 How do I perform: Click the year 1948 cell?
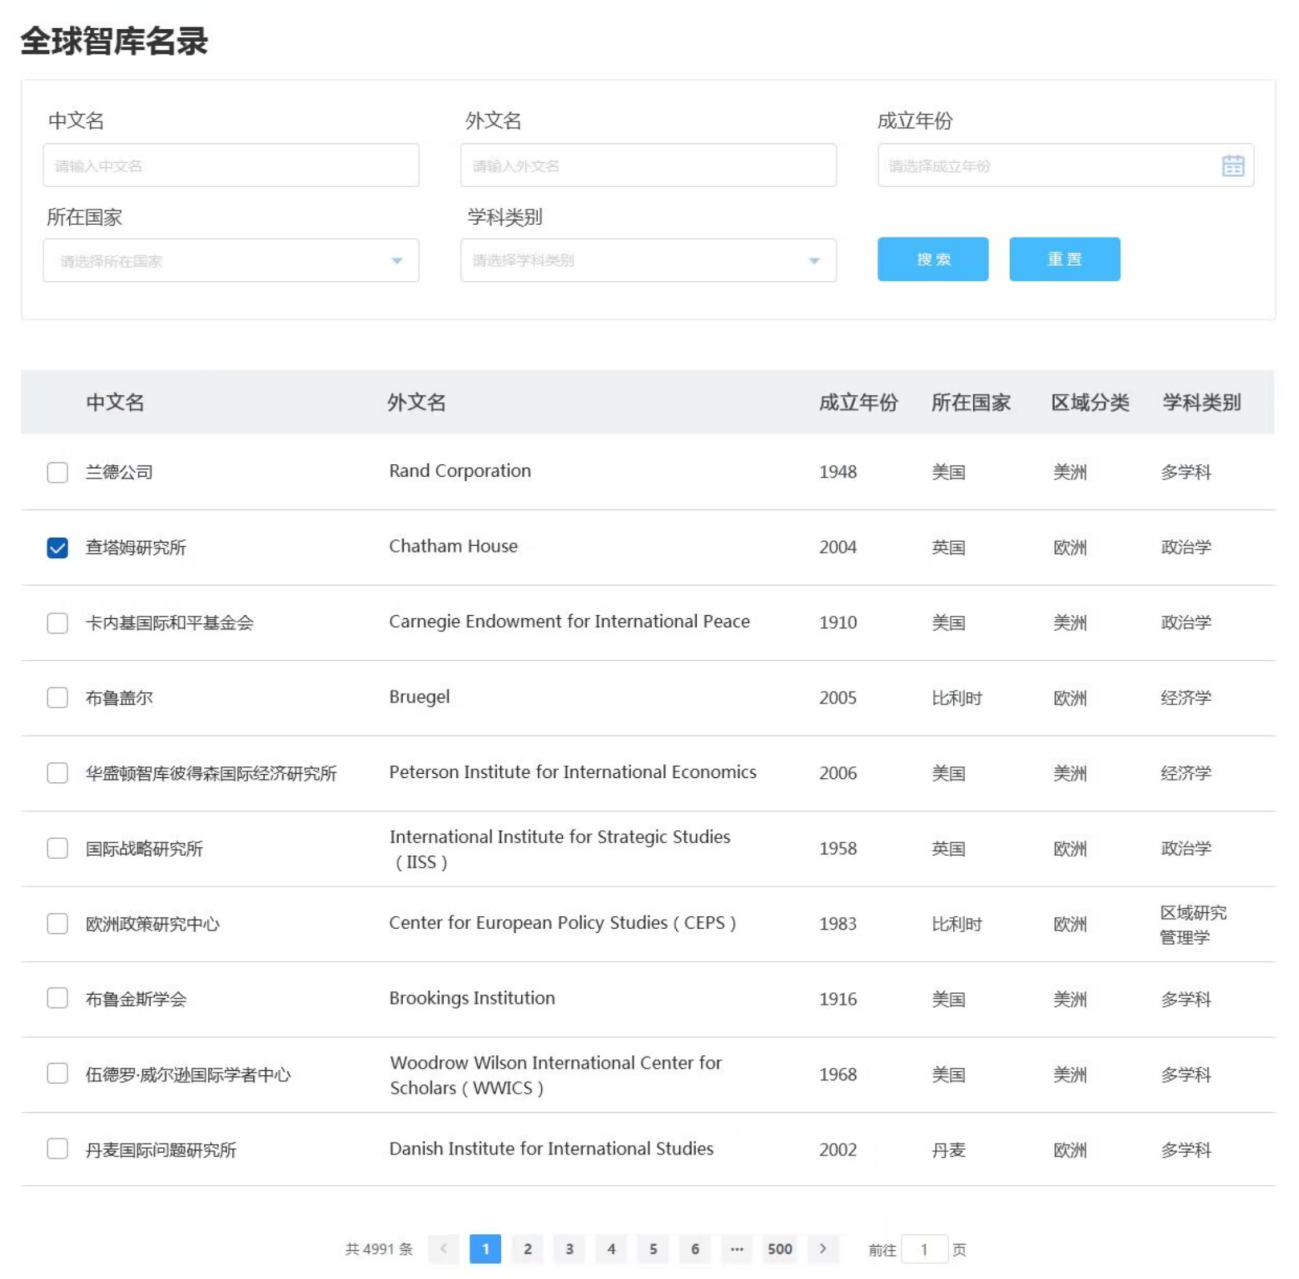tap(838, 472)
